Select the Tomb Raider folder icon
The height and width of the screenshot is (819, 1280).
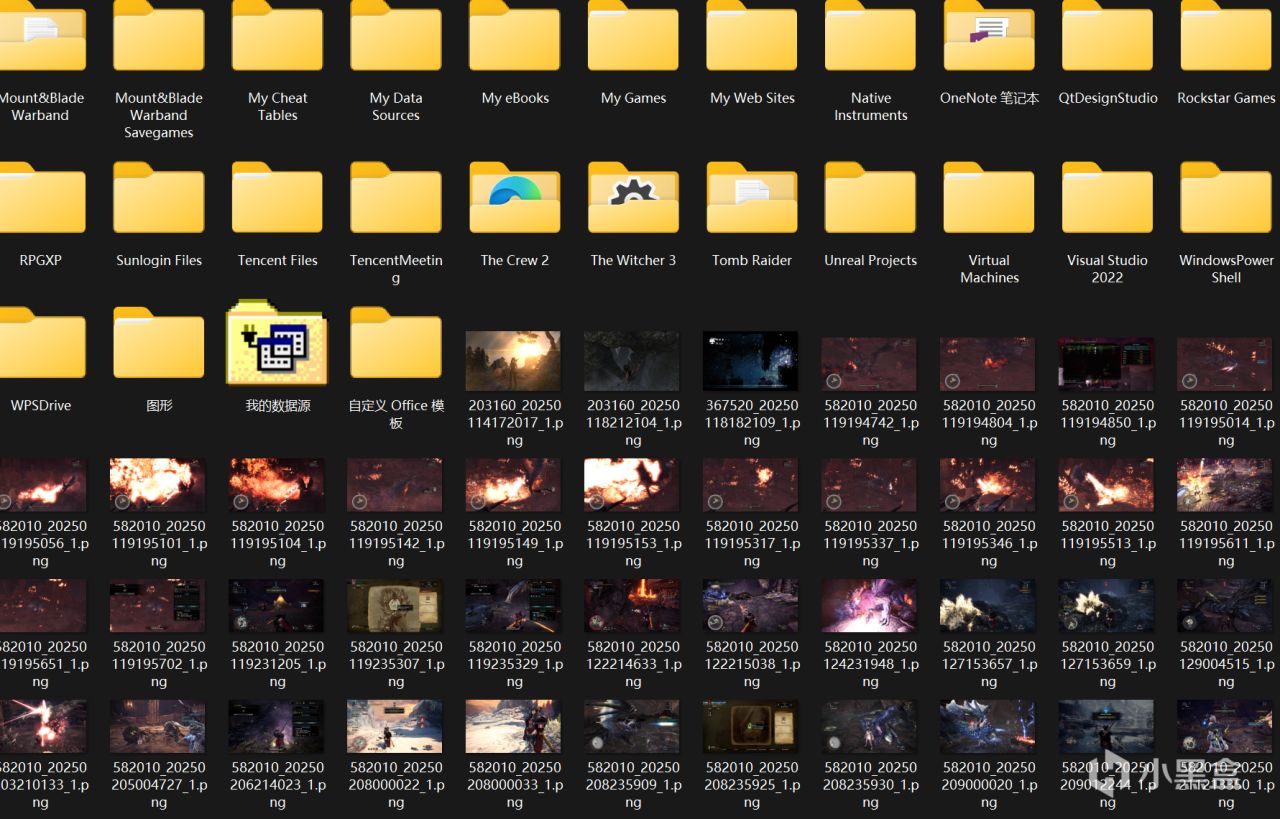pos(752,198)
